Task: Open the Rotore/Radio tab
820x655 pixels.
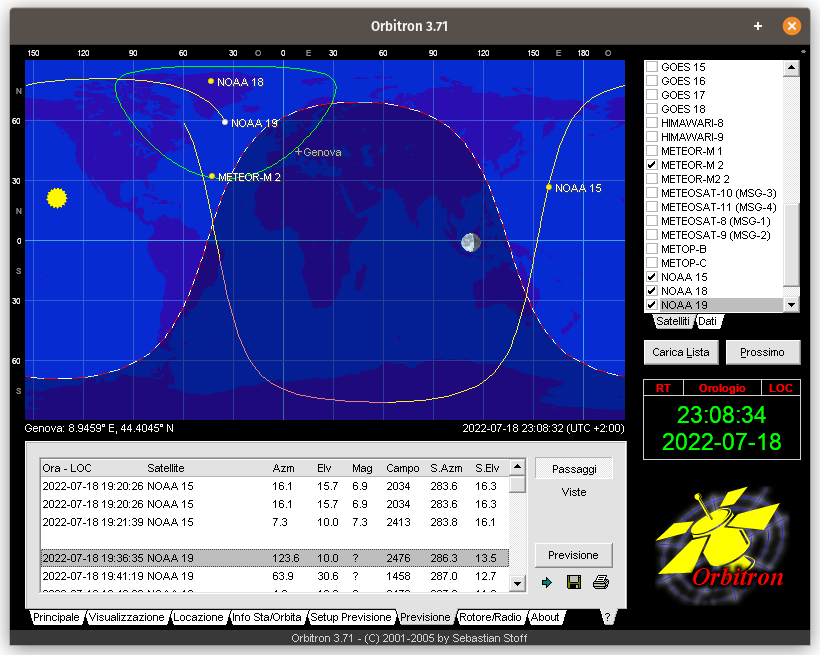Action: click(491, 617)
